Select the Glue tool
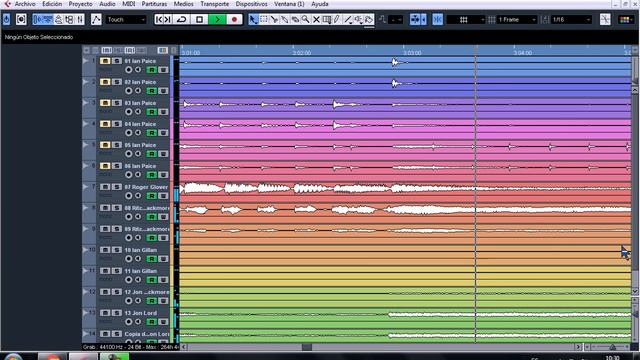 click(284, 19)
